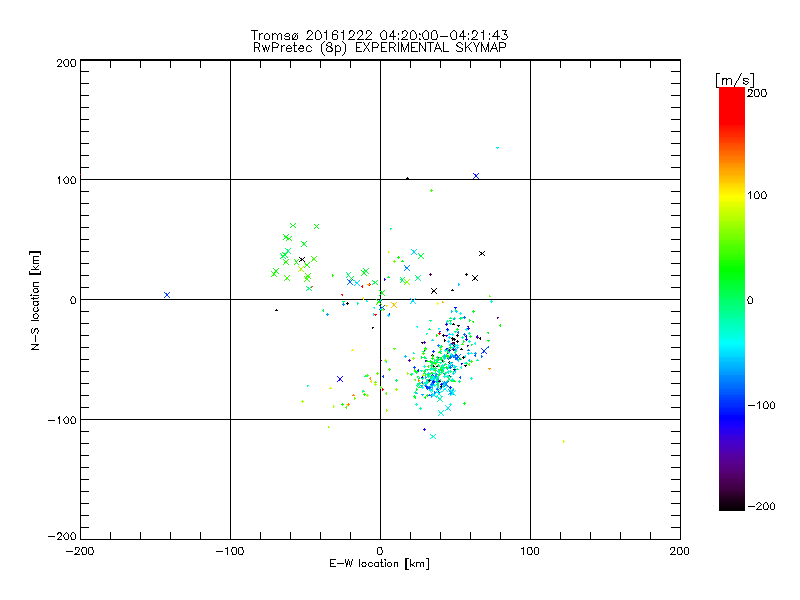Click the colorbar tick label "200"

point(757,93)
